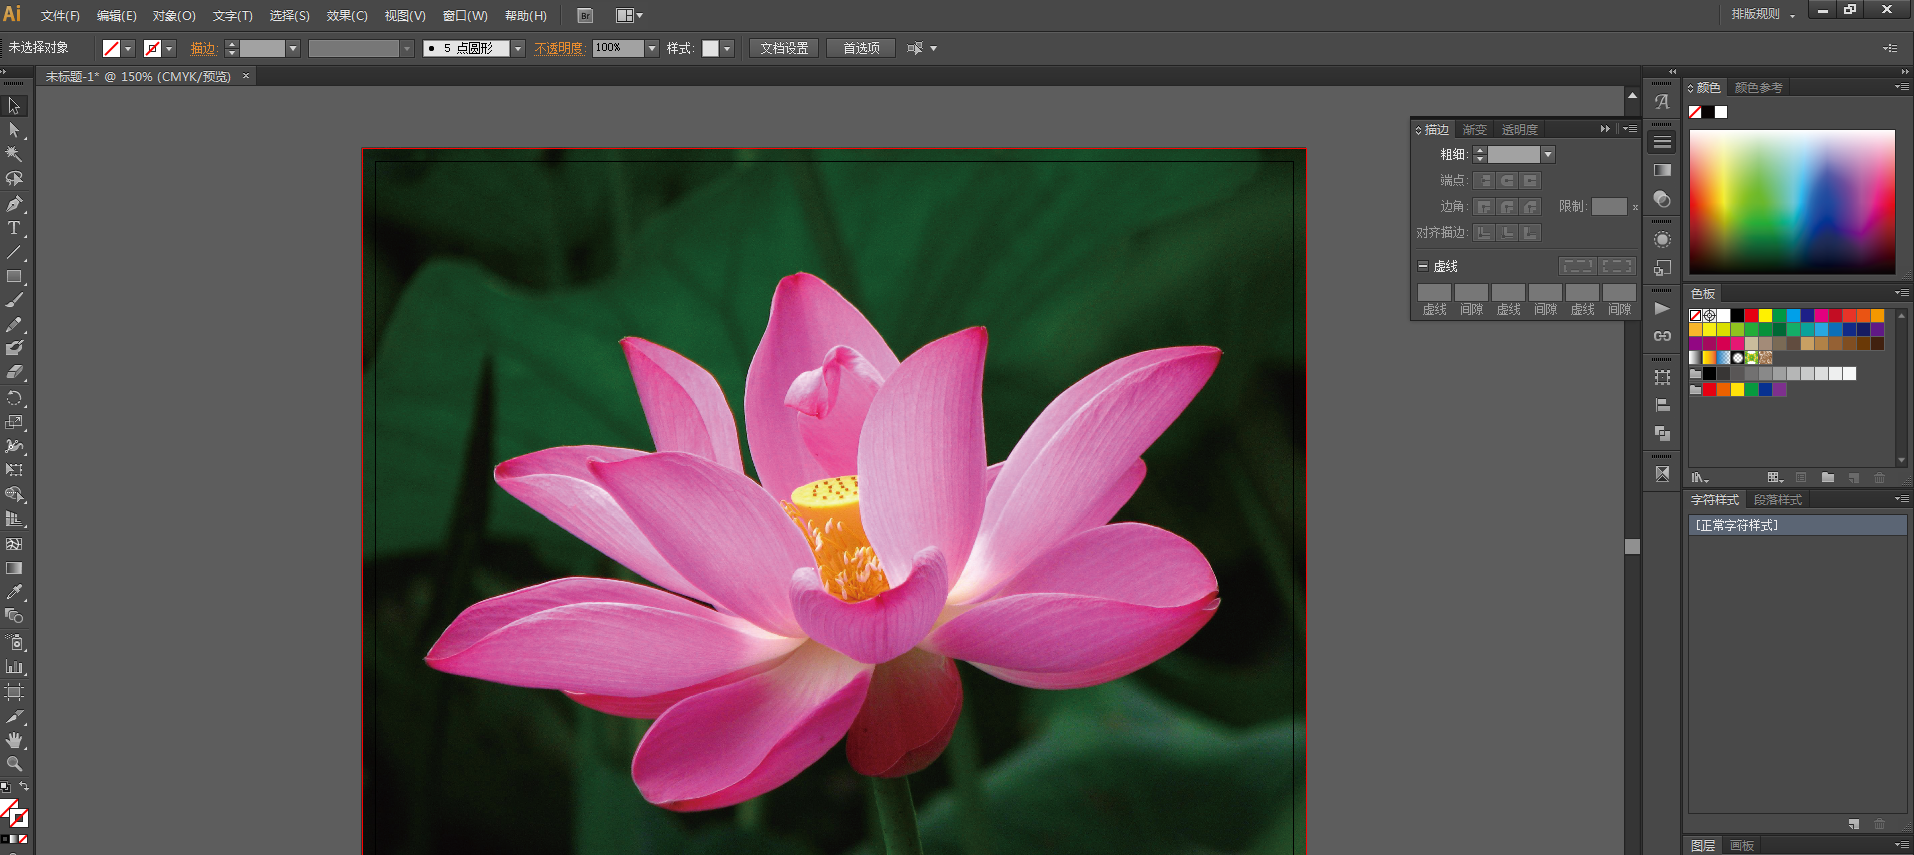Click the 描边 link in control bar

pos(204,48)
